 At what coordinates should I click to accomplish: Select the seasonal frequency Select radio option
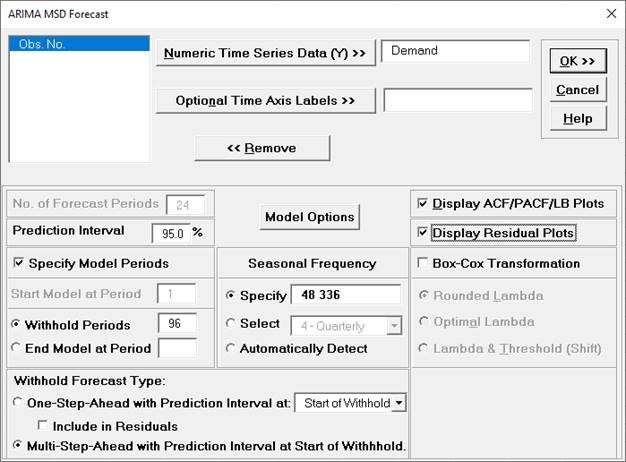point(231,323)
